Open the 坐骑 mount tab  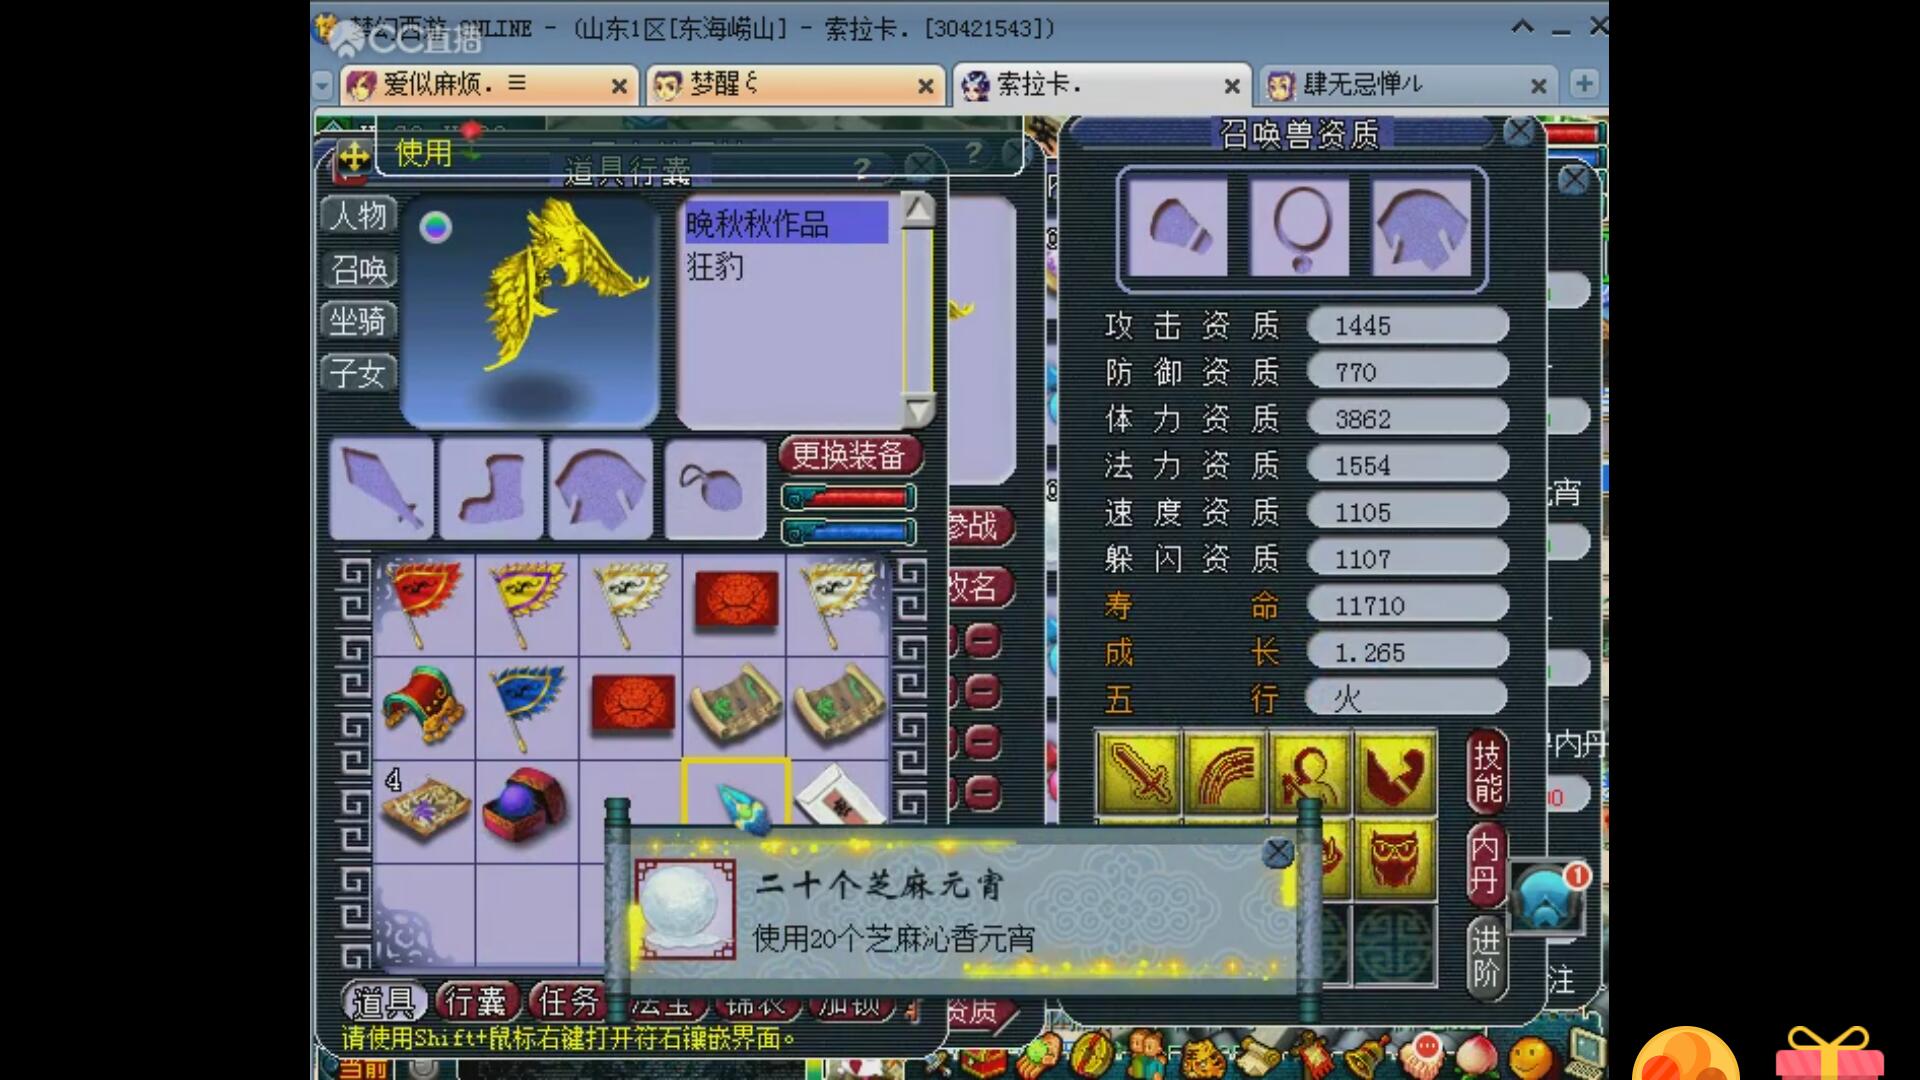(x=359, y=321)
